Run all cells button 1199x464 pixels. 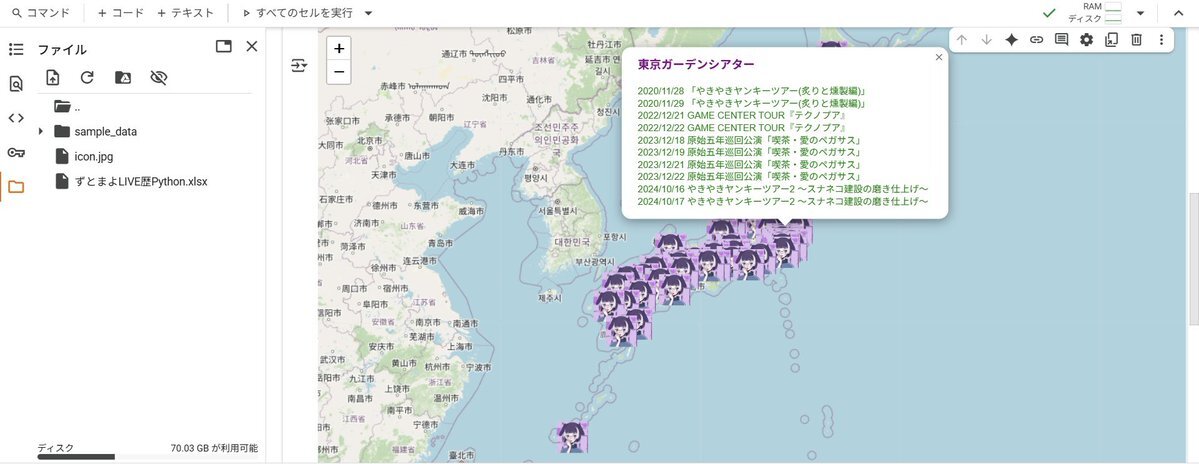tap(297, 13)
